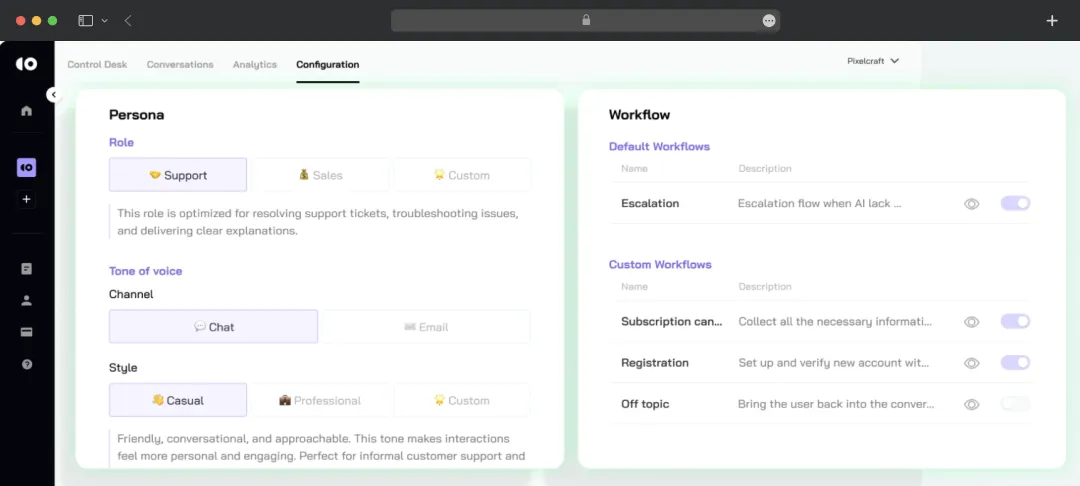Click 'Collect all the necessary informati' description
This screenshot has width=1080, height=486.
835,321
